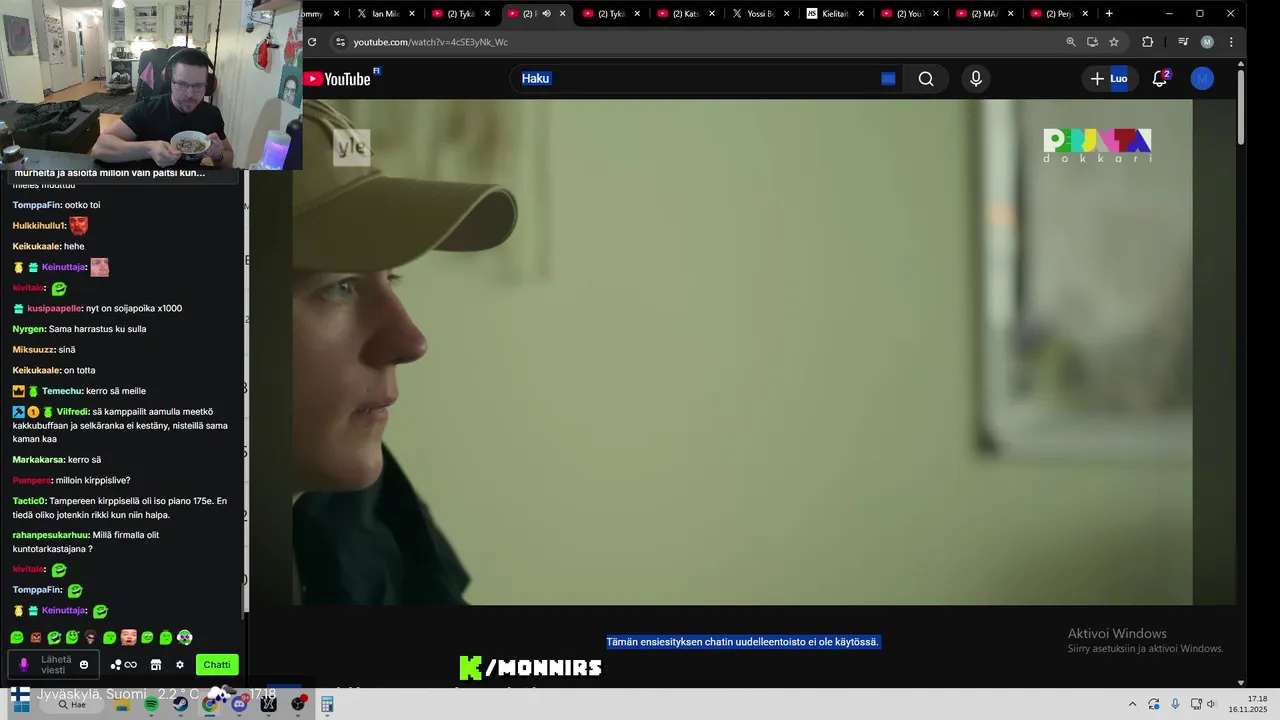Click the video player area
Image resolution: width=1280 pixels, height=720 pixels.
[x=742, y=352]
